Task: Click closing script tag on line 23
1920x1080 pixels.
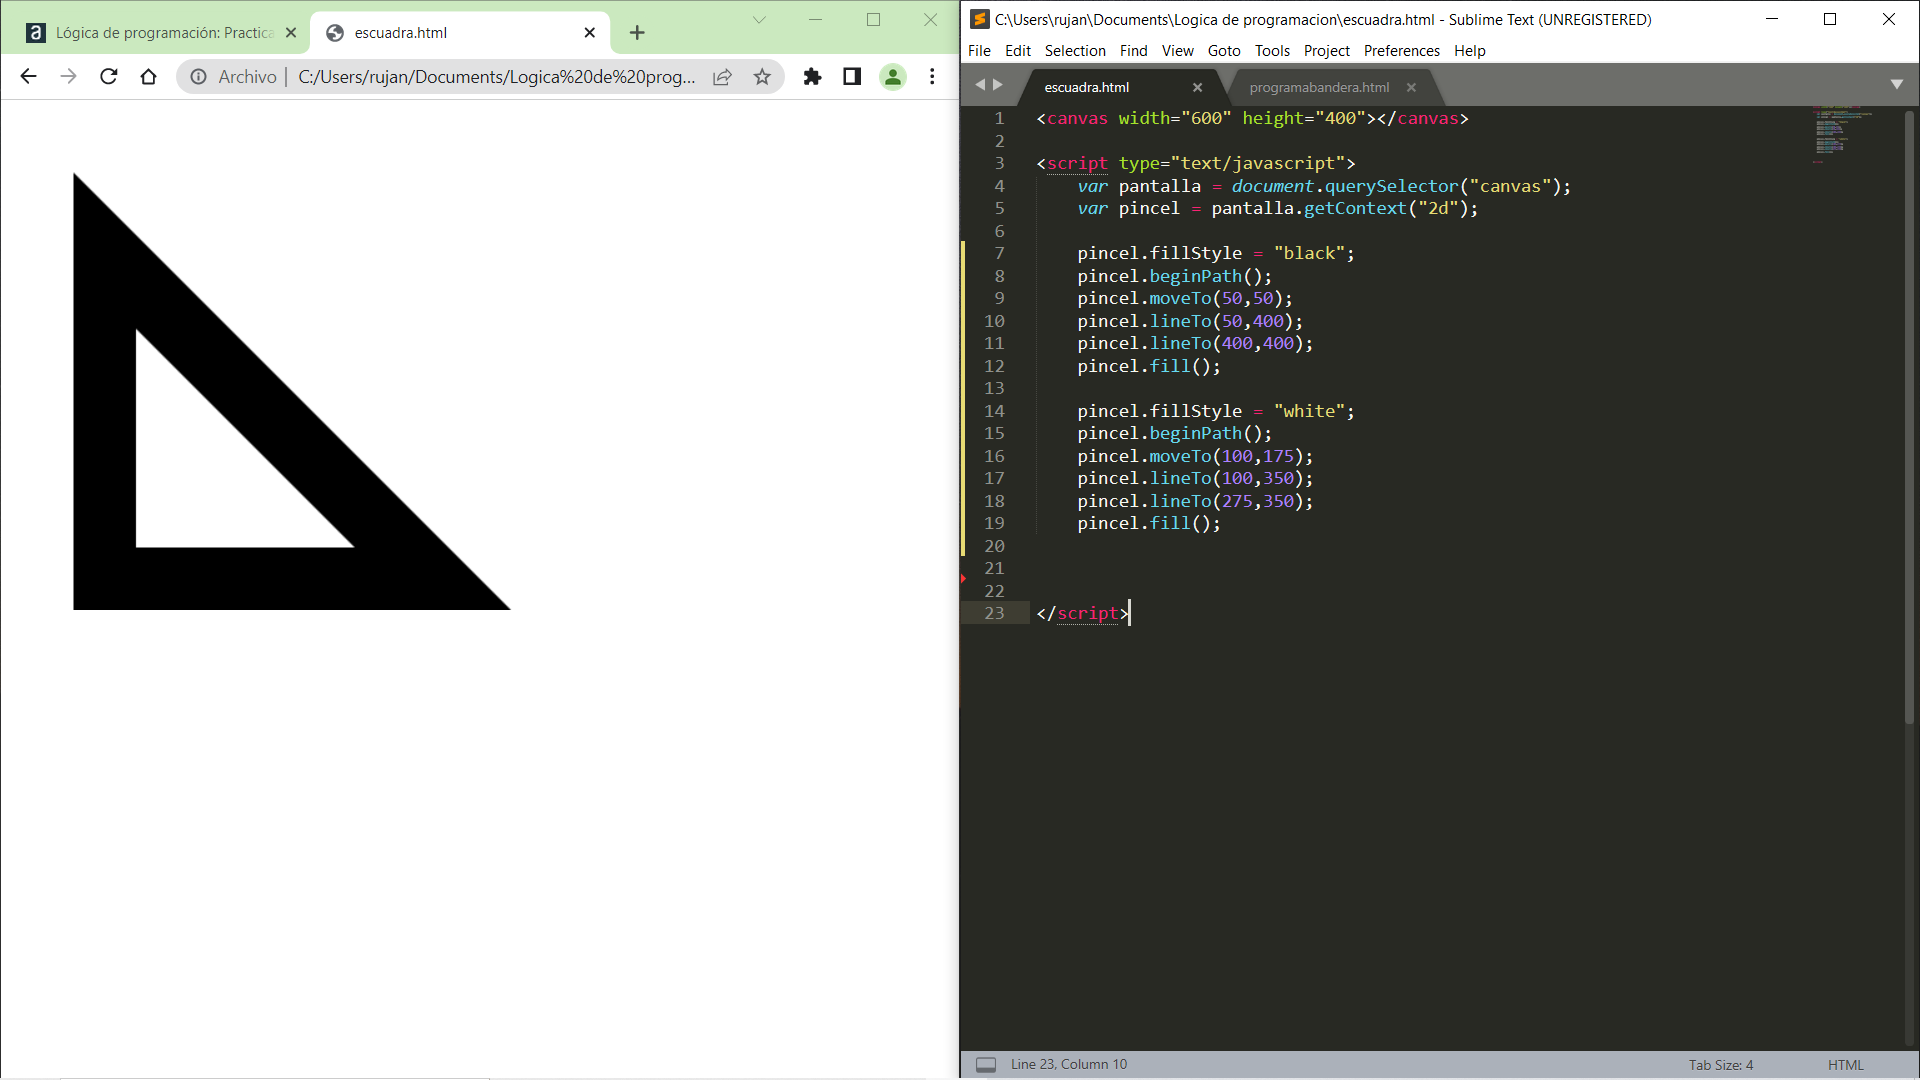Action: [1083, 614]
